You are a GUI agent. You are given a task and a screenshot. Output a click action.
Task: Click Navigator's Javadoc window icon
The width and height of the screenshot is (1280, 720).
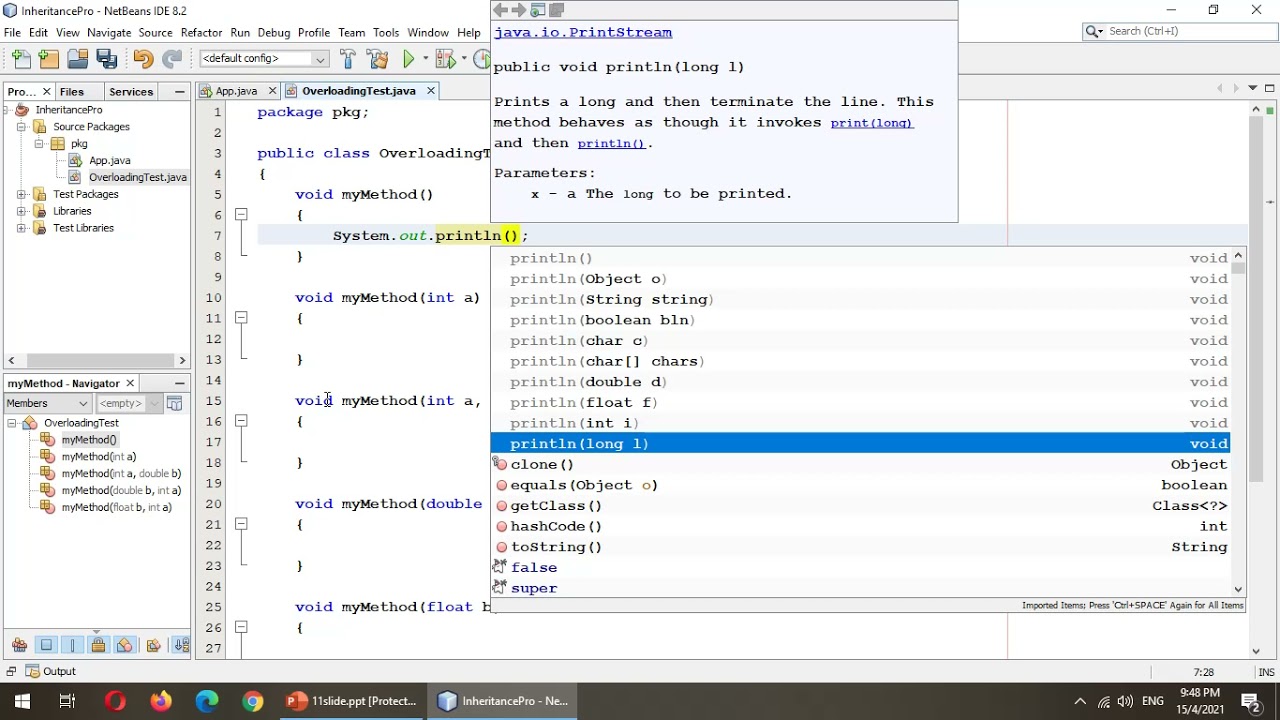click(174, 403)
